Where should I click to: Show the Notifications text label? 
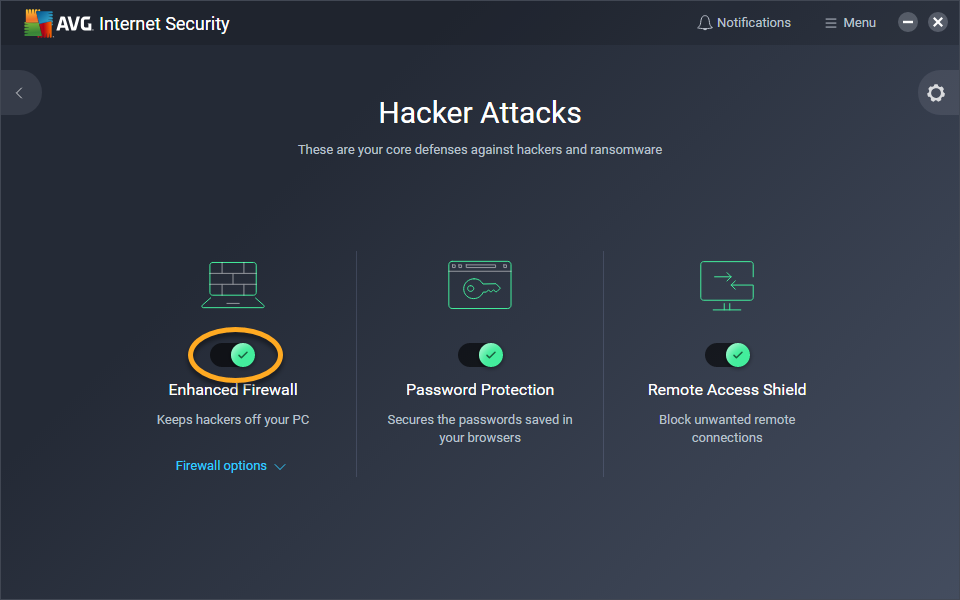[x=754, y=23]
